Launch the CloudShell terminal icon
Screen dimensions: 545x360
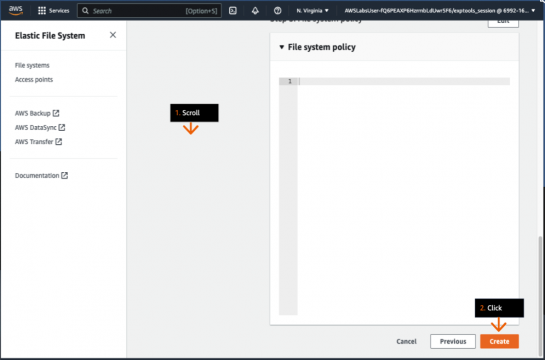tap(233, 11)
